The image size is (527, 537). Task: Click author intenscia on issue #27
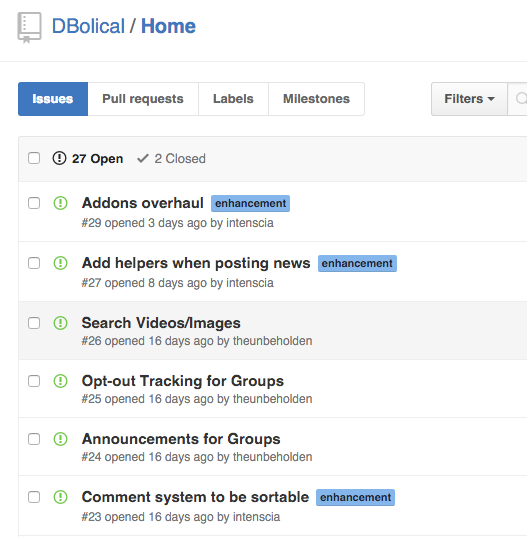click(x=250, y=283)
